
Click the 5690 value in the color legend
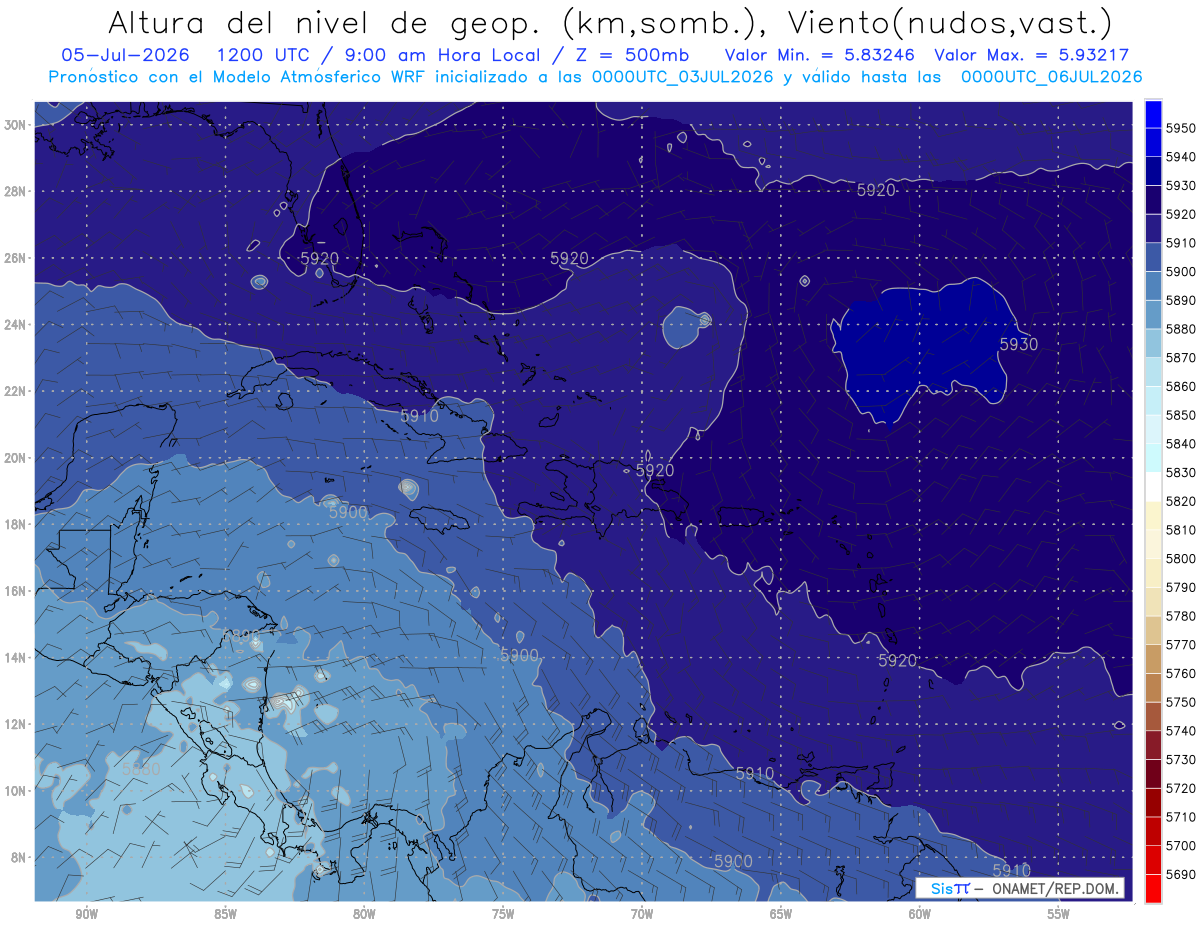1180,874
